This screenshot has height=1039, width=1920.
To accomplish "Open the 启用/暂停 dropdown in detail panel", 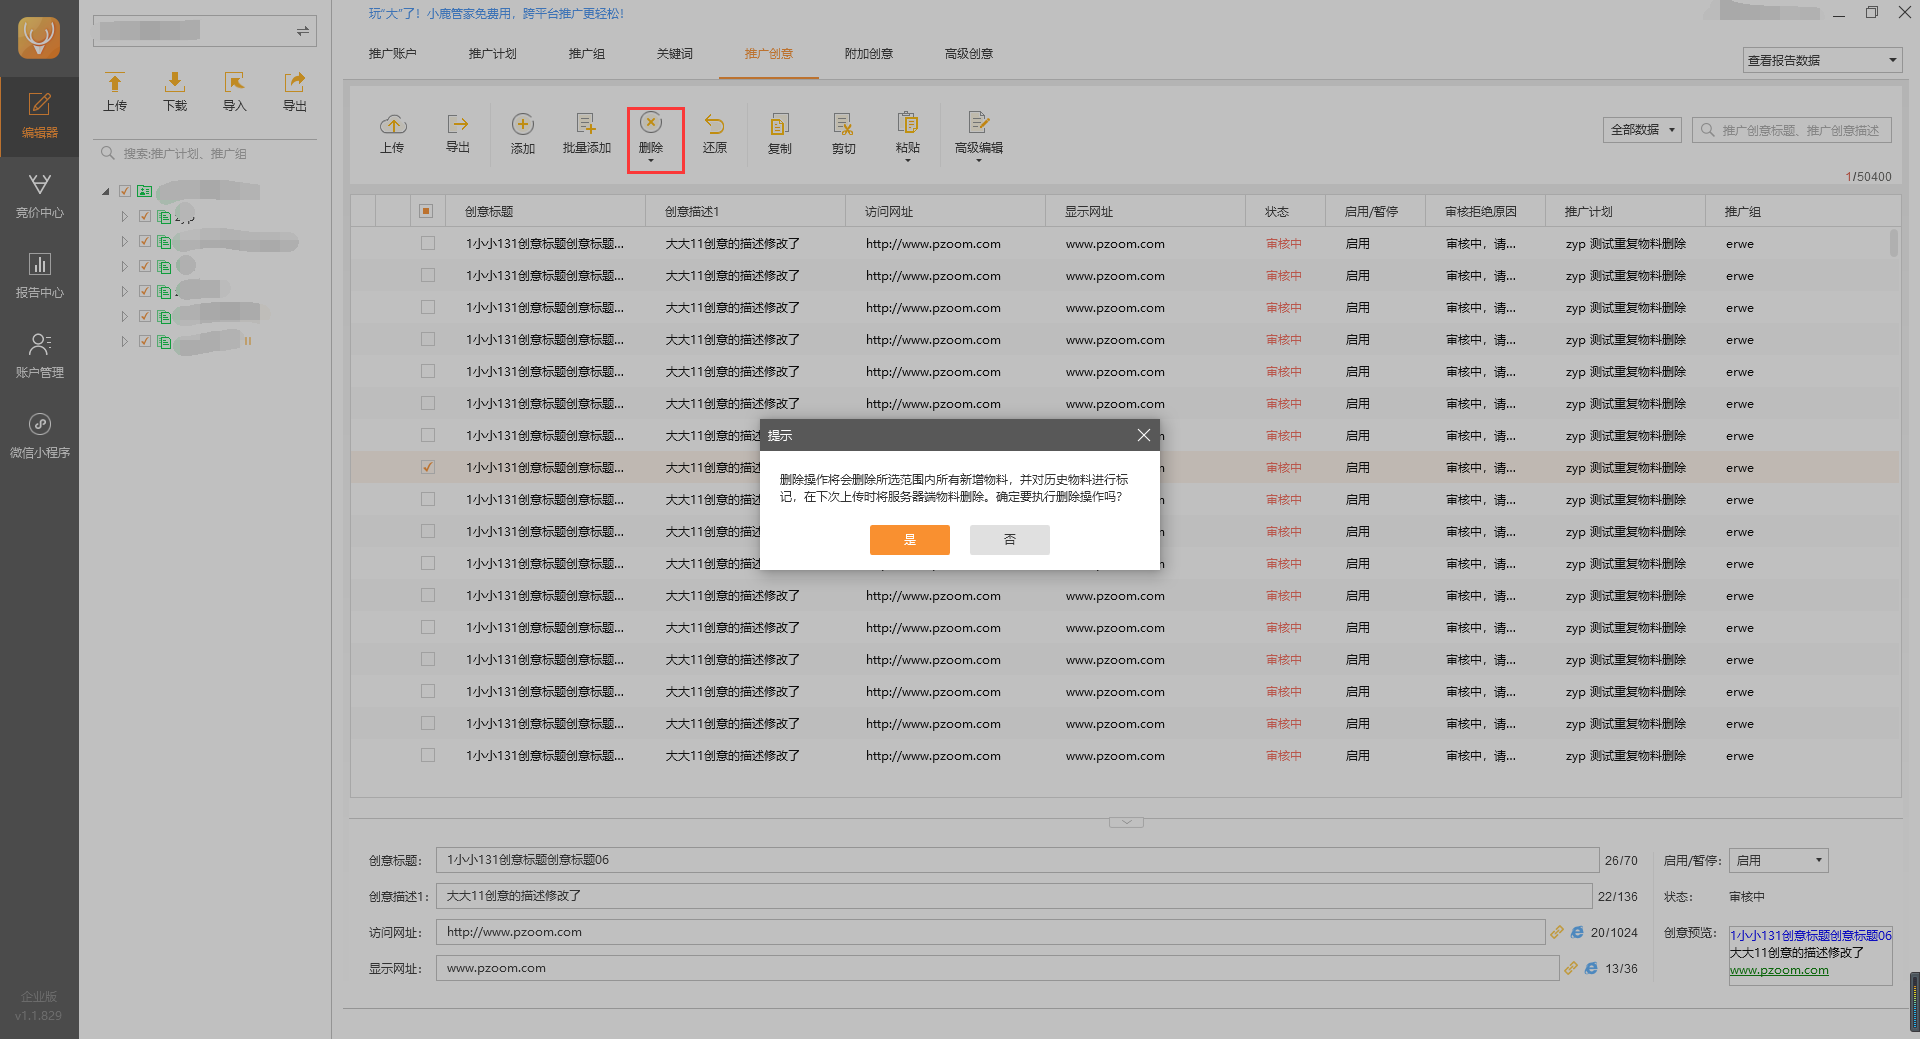I will coord(1780,860).
